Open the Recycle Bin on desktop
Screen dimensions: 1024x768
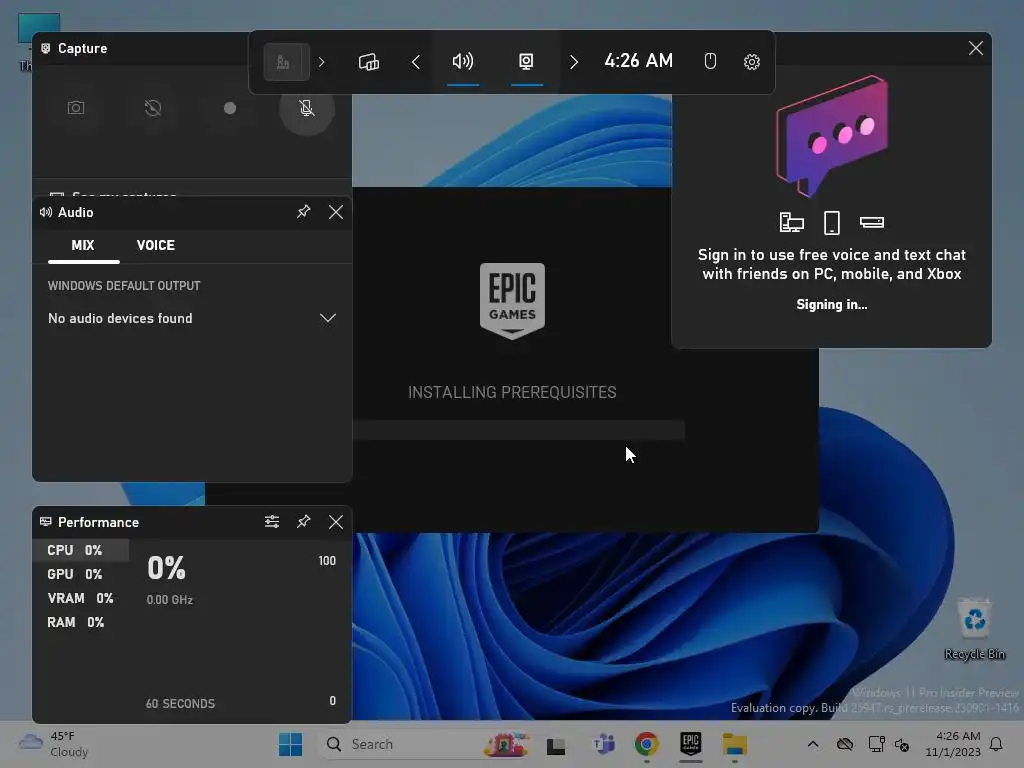tap(974, 628)
